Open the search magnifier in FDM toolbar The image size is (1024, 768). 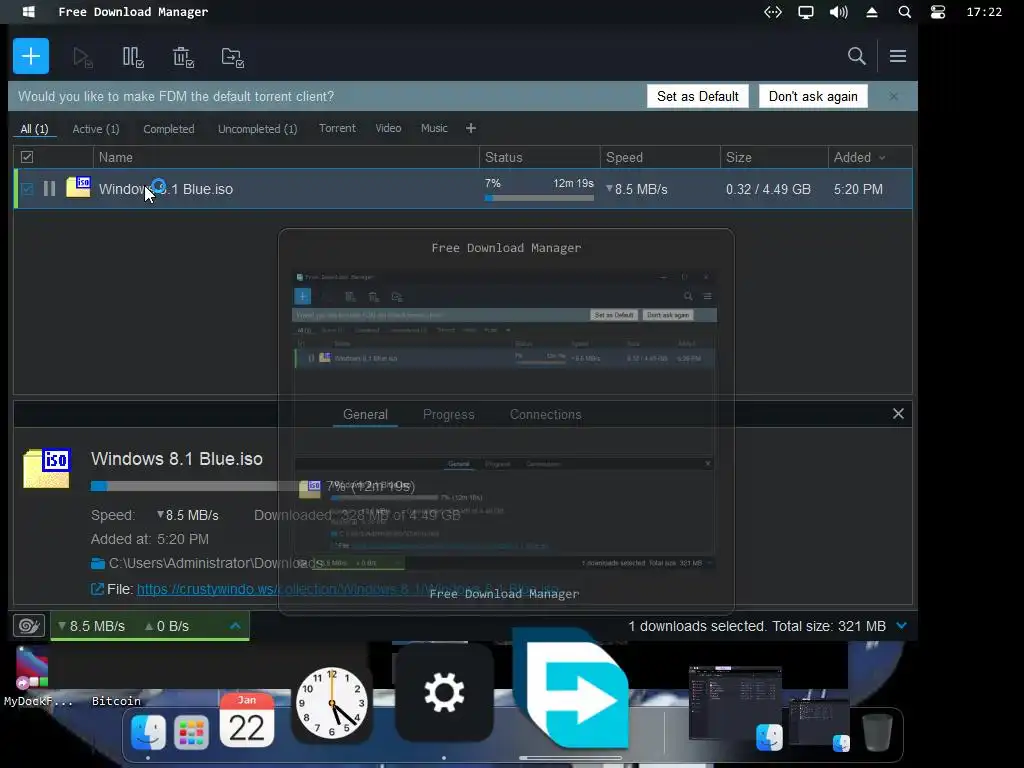(856, 56)
